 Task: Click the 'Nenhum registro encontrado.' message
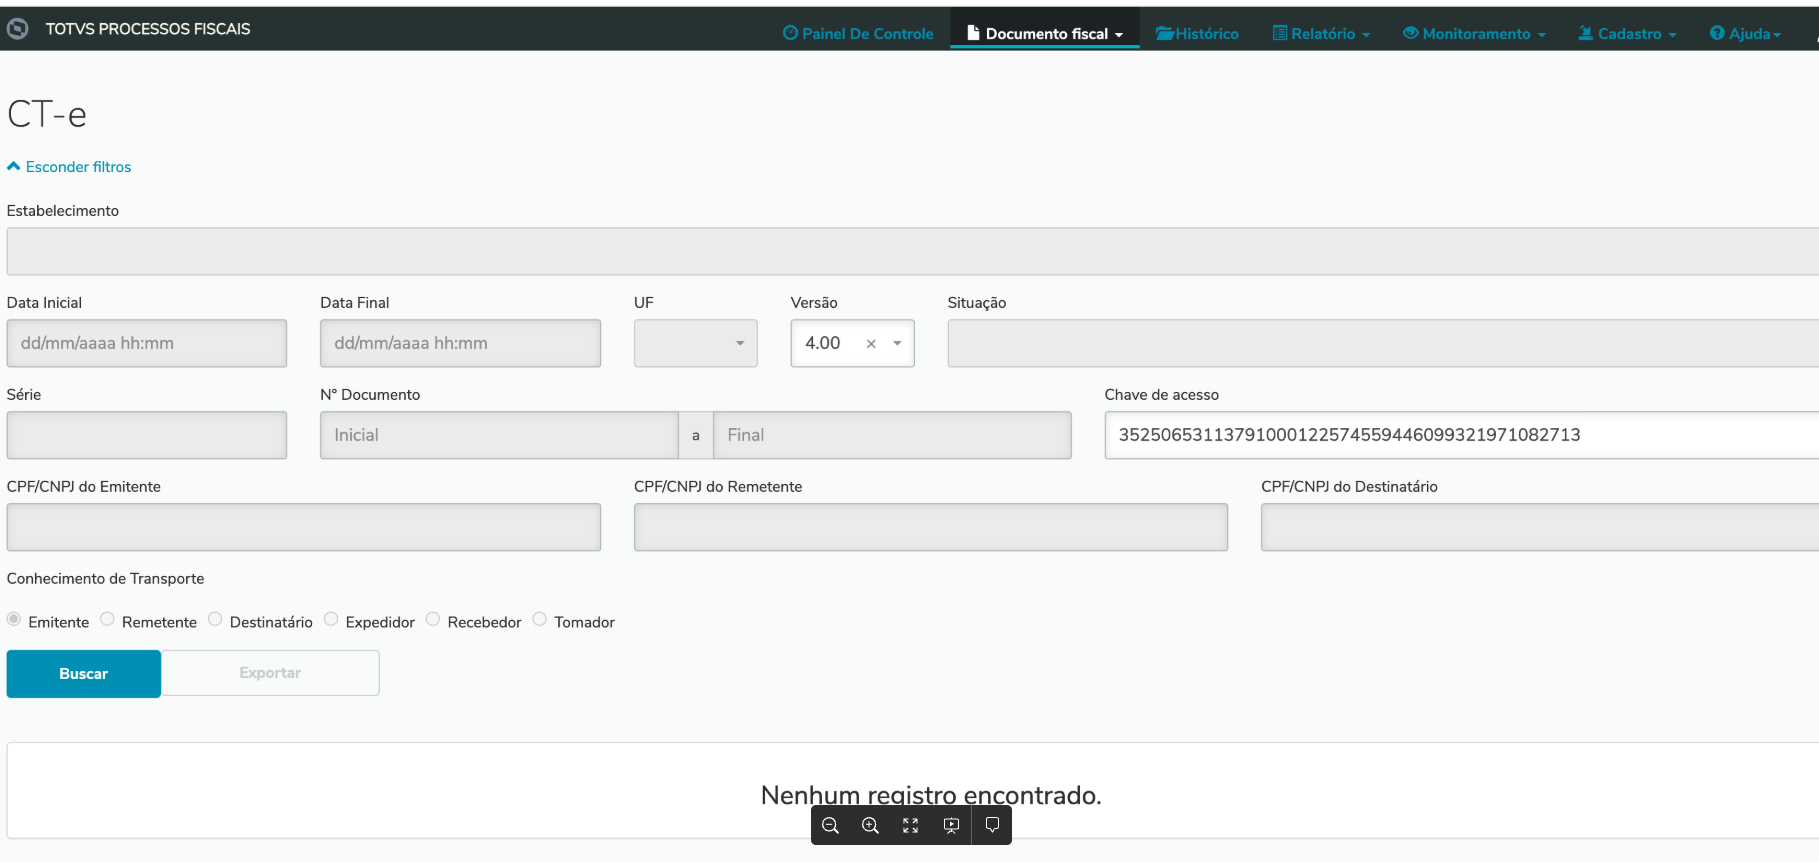[x=931, y=795]
